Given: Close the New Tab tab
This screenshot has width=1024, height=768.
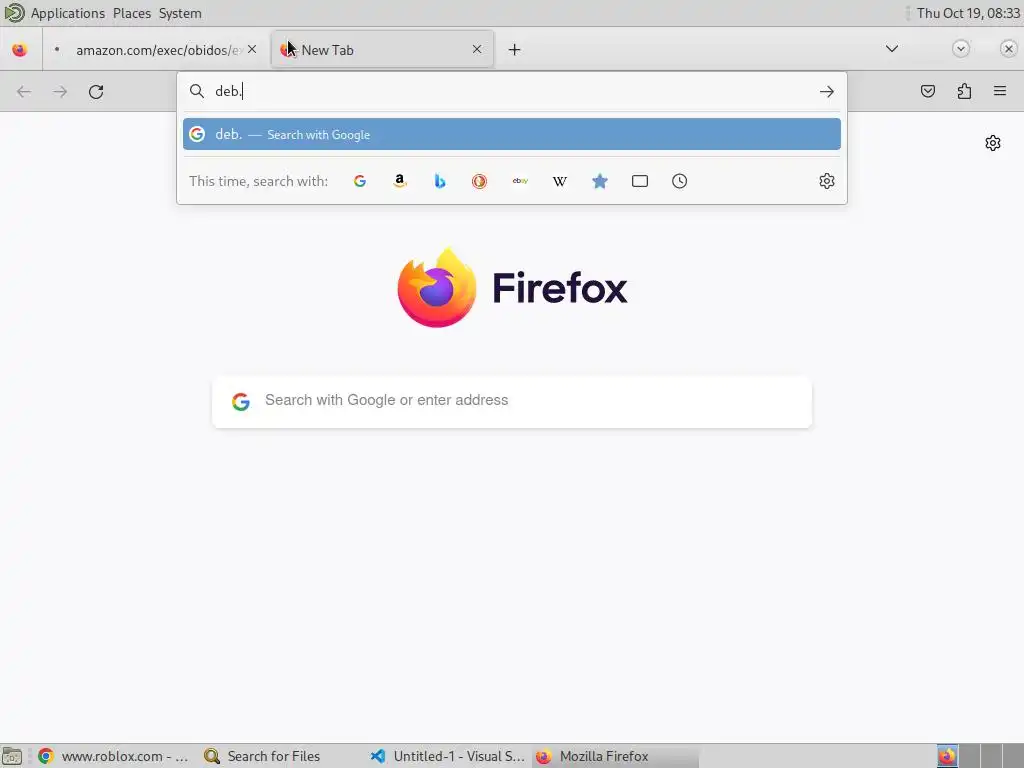Looking at the screenshot, I should (x=477, y=49).
